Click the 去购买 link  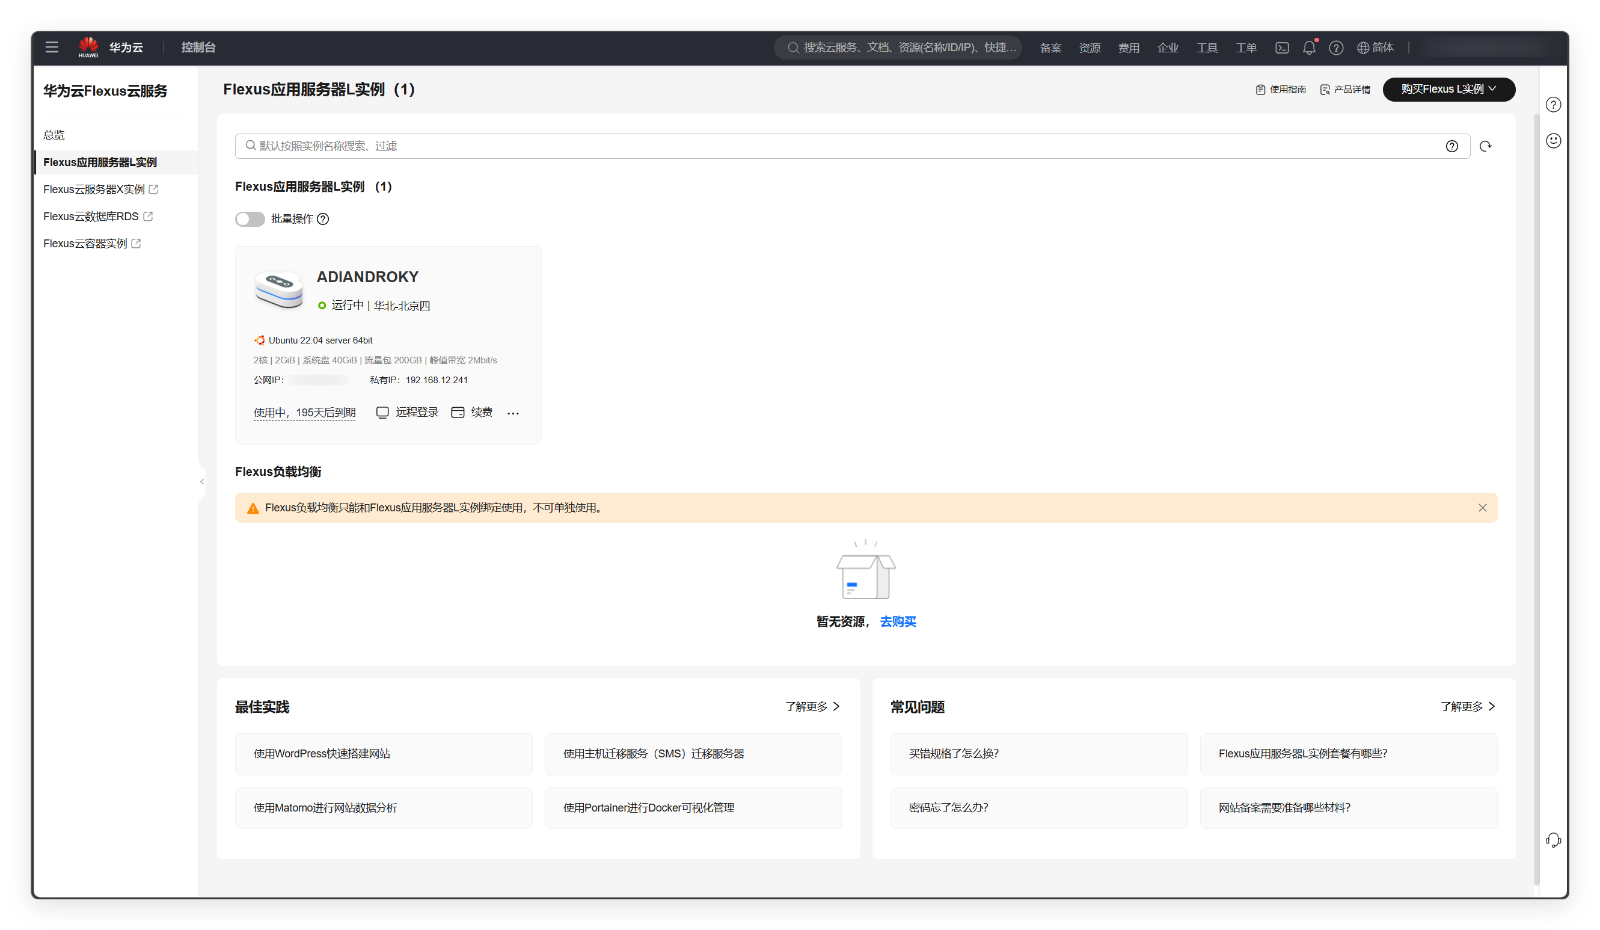pyautogui.click(x=898, y=622)
